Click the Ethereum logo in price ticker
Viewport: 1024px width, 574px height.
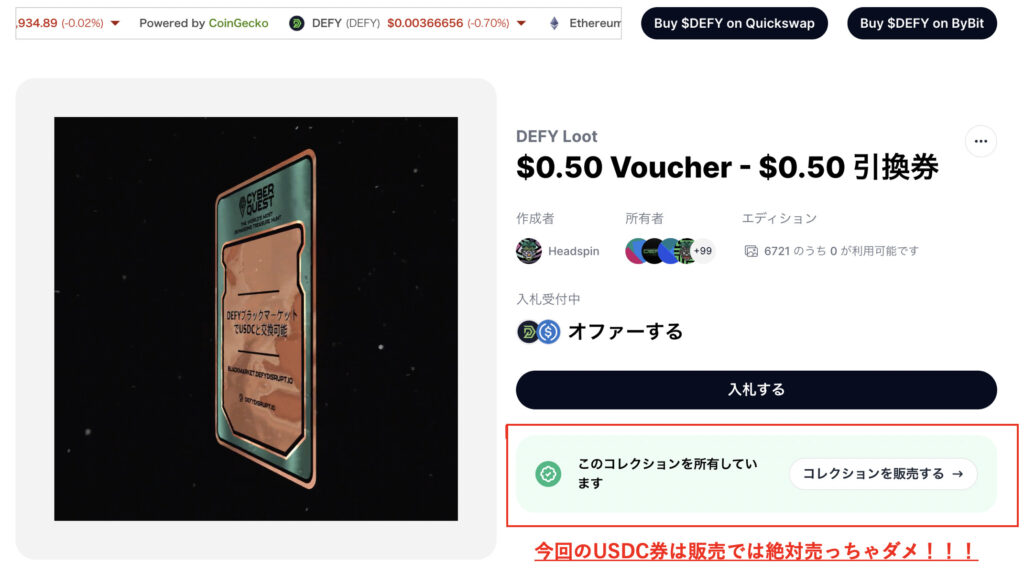[554, 24]
